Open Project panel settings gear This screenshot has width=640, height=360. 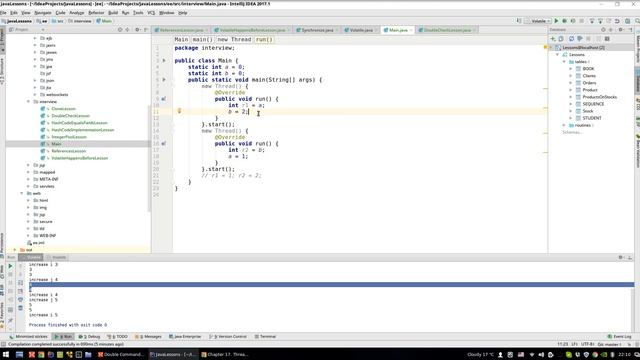click(x=137, y=30)
